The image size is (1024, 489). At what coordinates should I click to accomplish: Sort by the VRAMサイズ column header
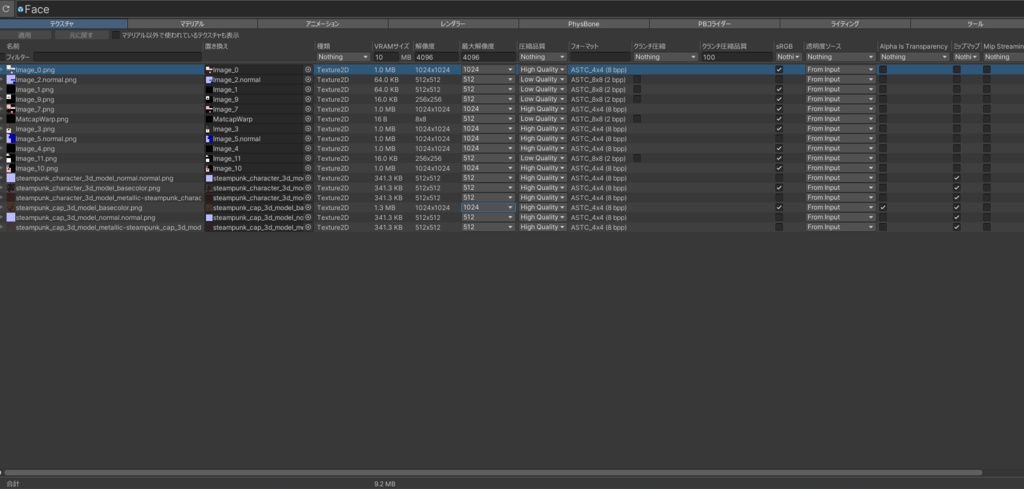point(392,47)
